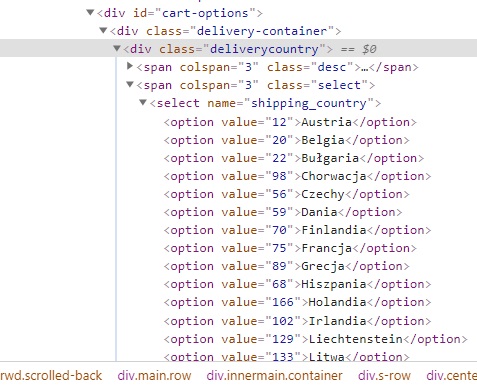Collapse the deliverycountry div arrow
Image resolution: width=477 pixels, height=387 pixels.
[x=117, y=49]
